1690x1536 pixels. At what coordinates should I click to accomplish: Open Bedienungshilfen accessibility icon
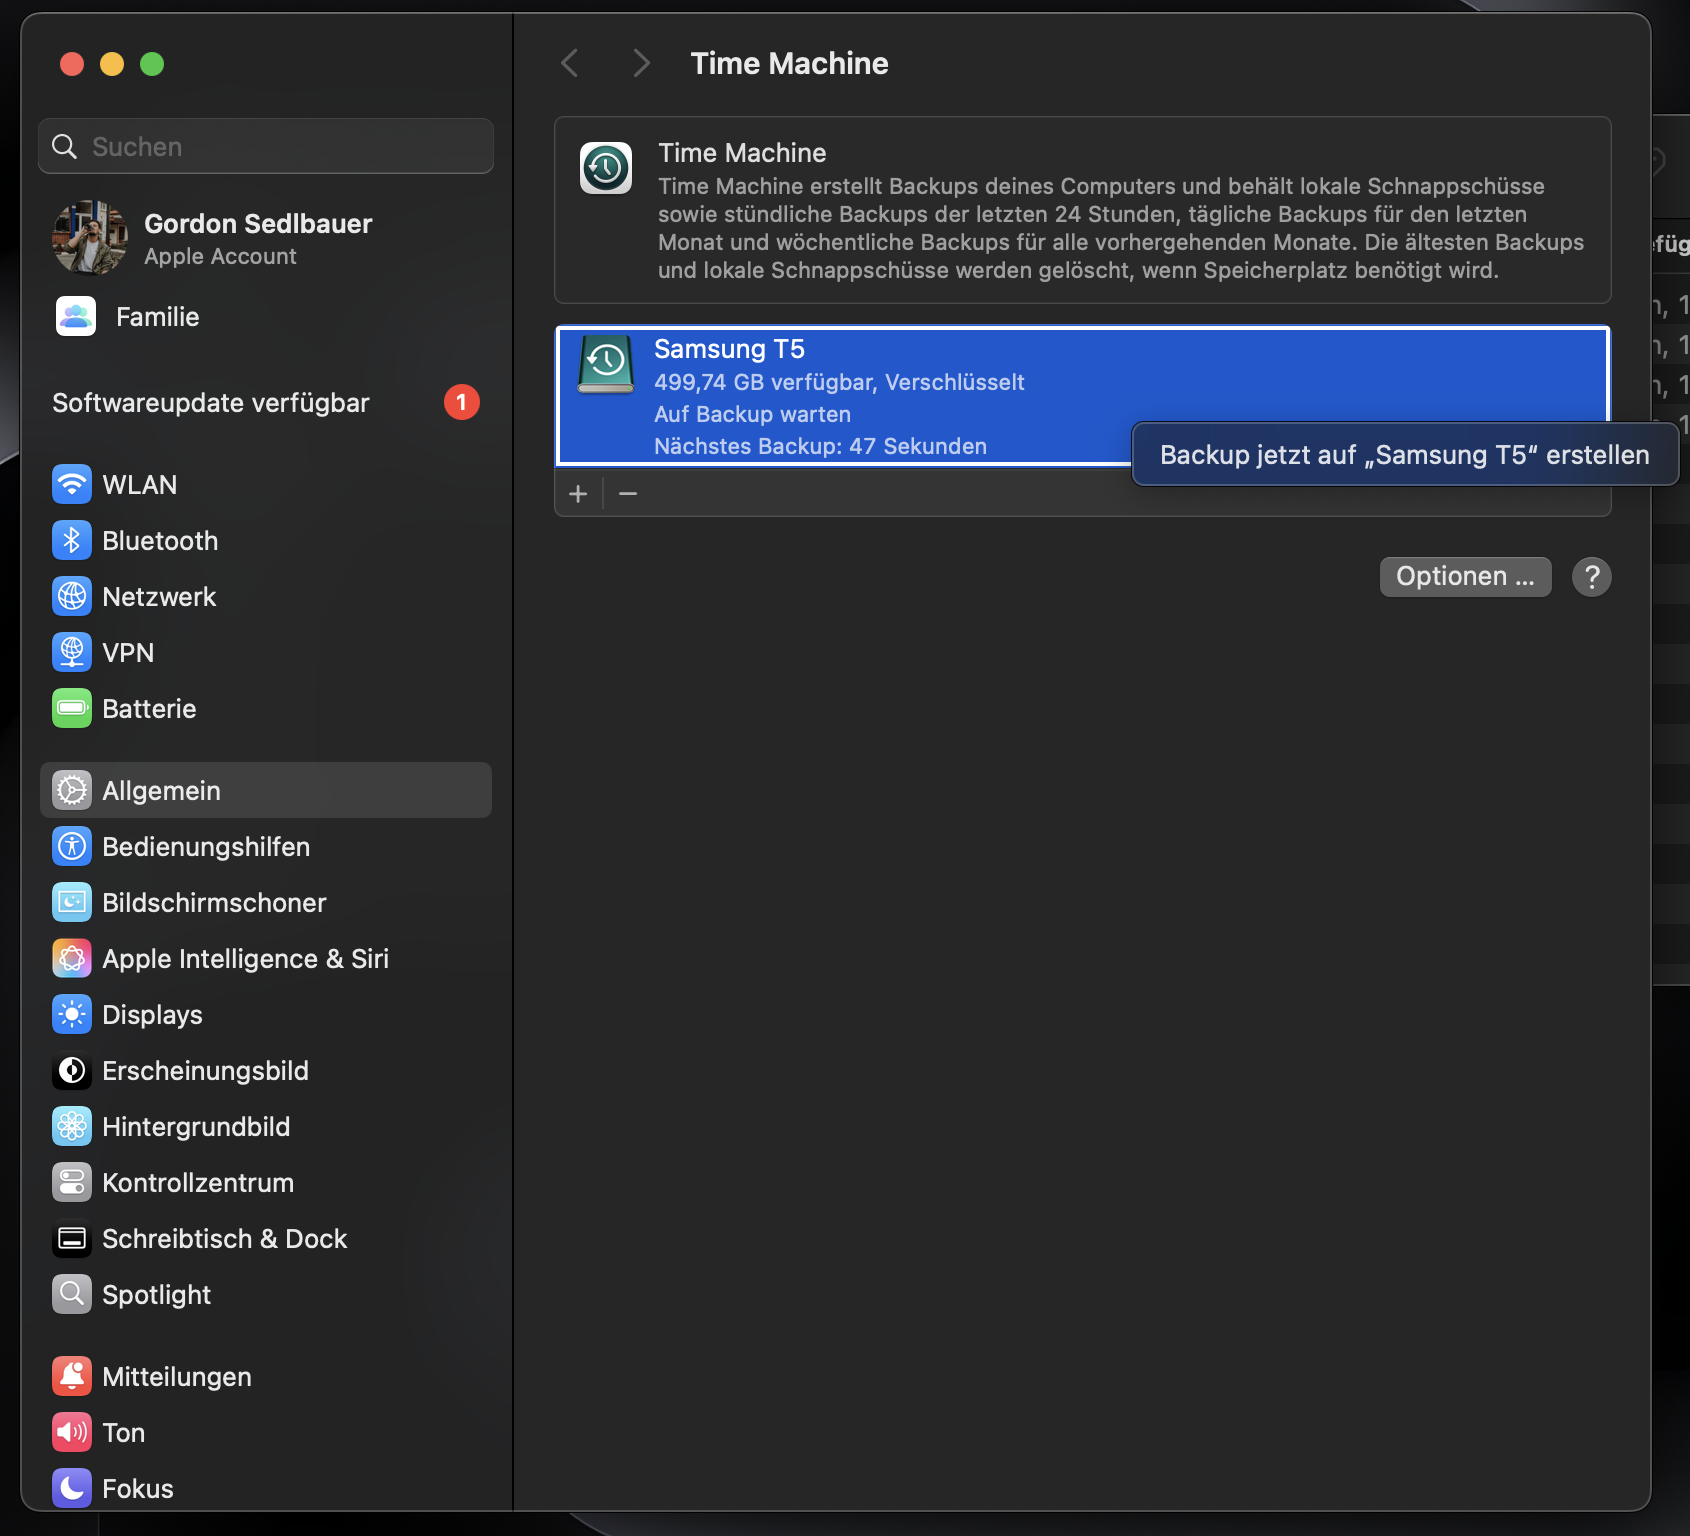coord(72,847)
